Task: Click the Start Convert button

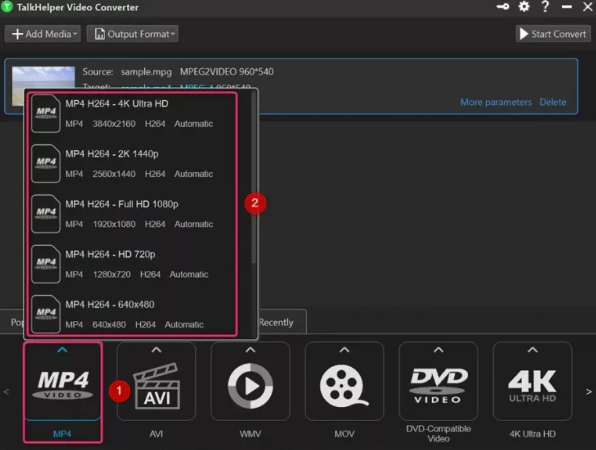Action: 553,34
